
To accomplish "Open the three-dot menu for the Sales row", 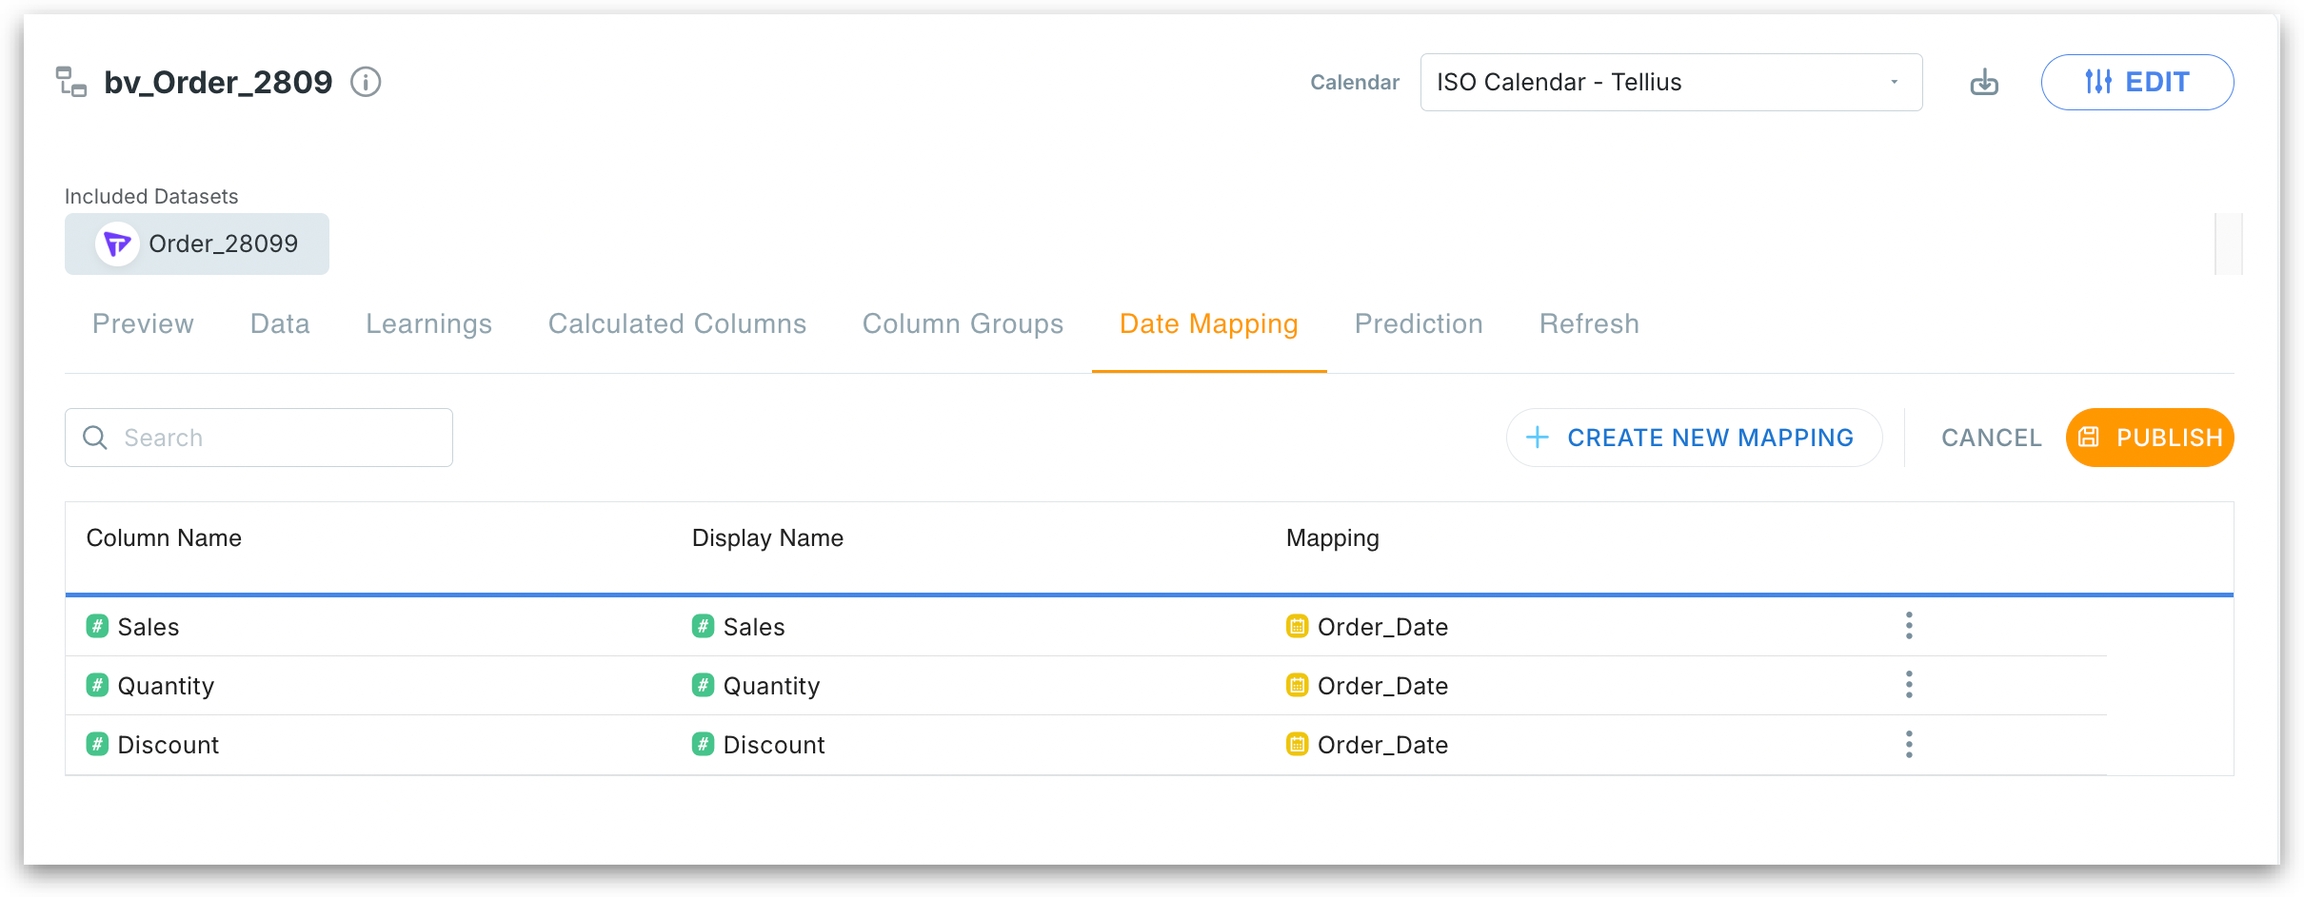I will (1909, 626).
